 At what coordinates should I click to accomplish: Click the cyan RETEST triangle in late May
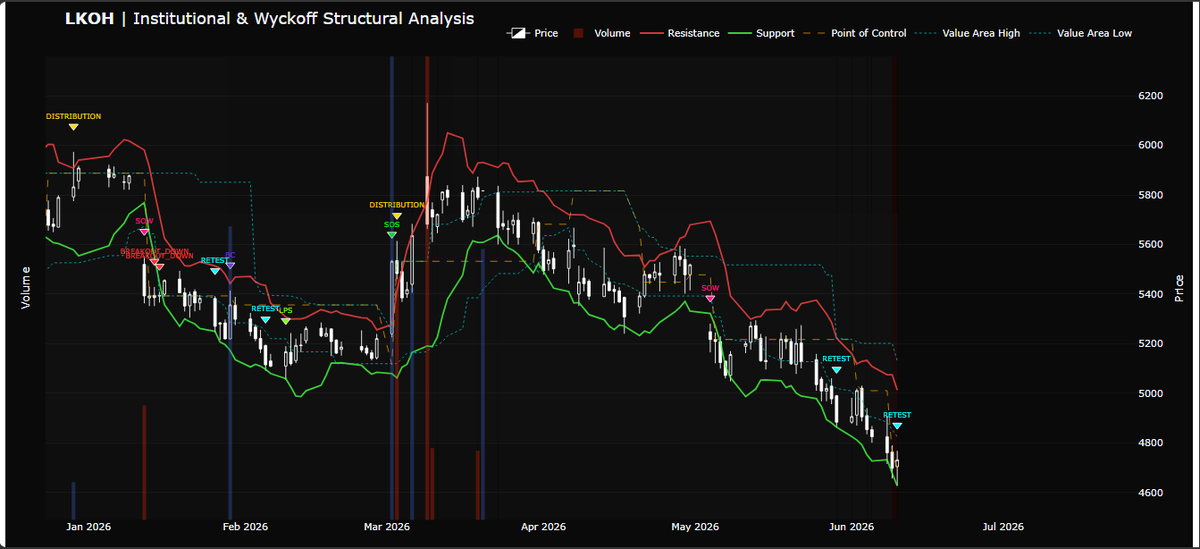click(x=836, y=370)
